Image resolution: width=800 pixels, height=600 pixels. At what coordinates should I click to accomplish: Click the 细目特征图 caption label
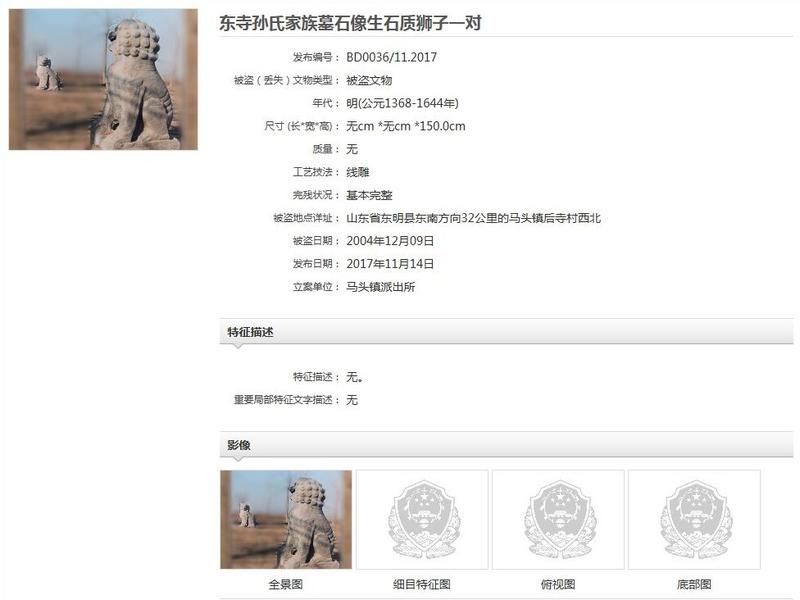422,584
